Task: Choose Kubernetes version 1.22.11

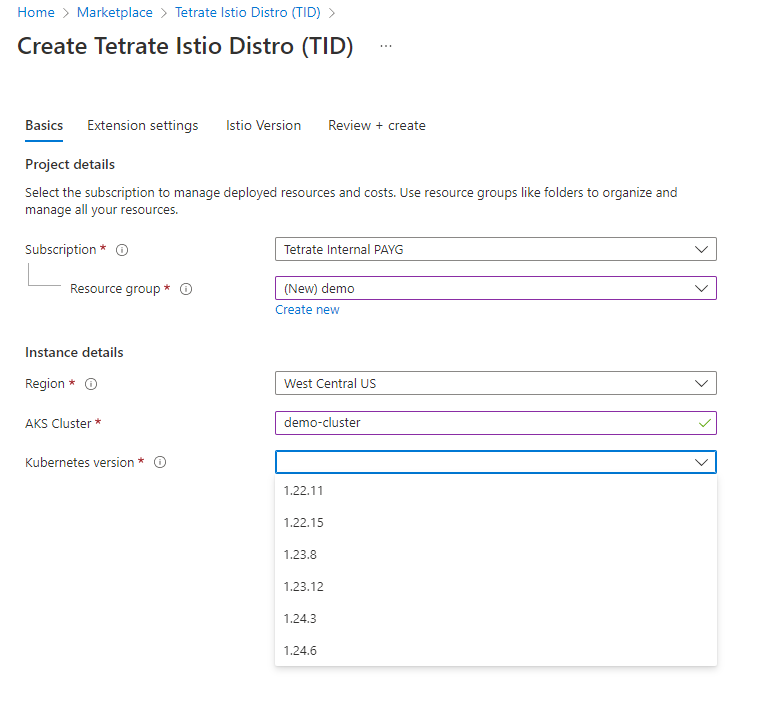Action: [304, 491]
